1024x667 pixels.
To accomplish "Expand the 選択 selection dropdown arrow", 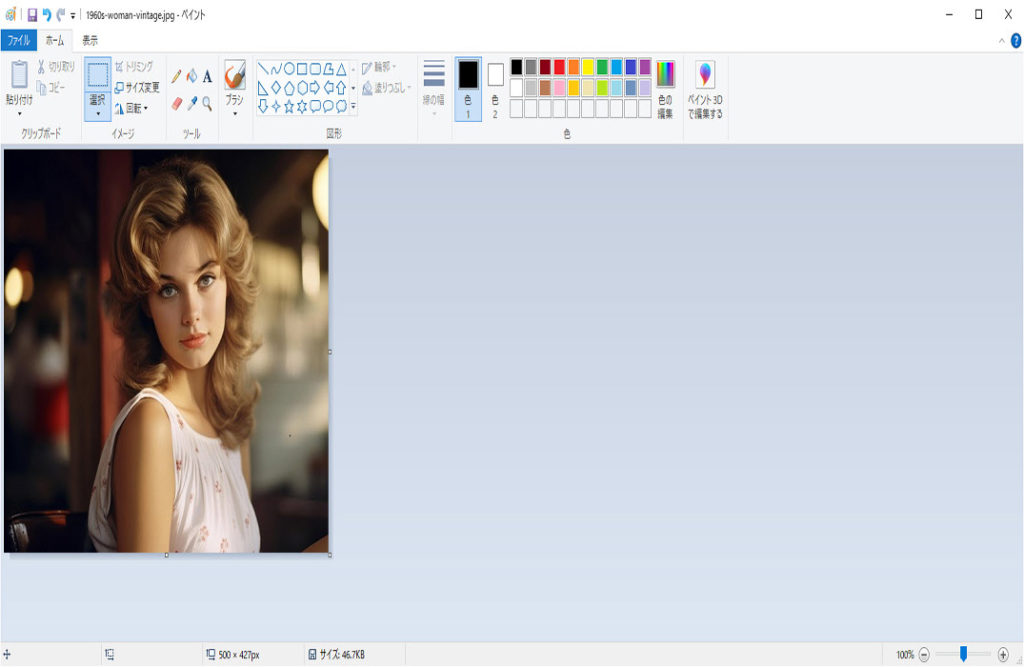I will tap(98, 114).
